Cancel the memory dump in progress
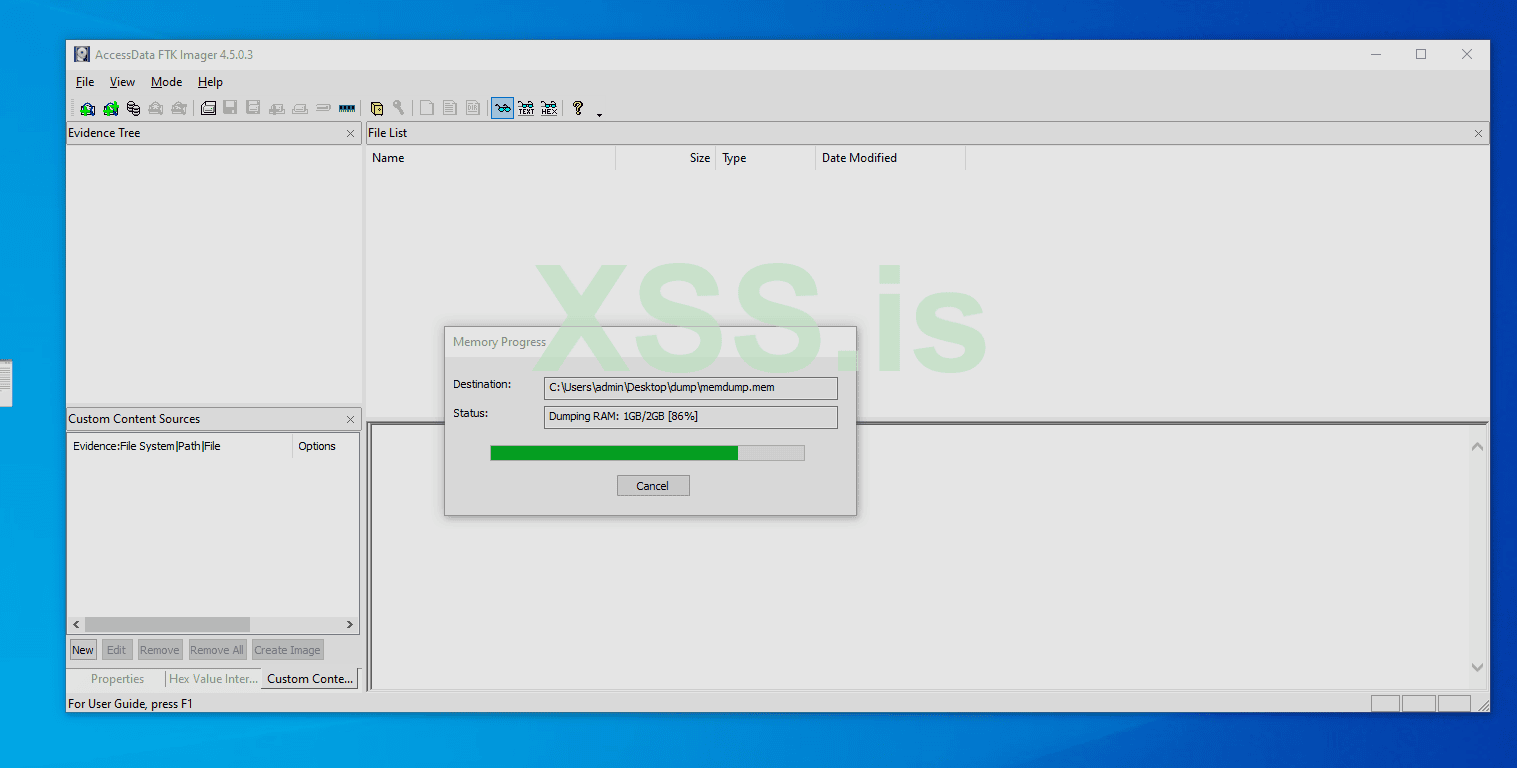 tap(653, 486)
